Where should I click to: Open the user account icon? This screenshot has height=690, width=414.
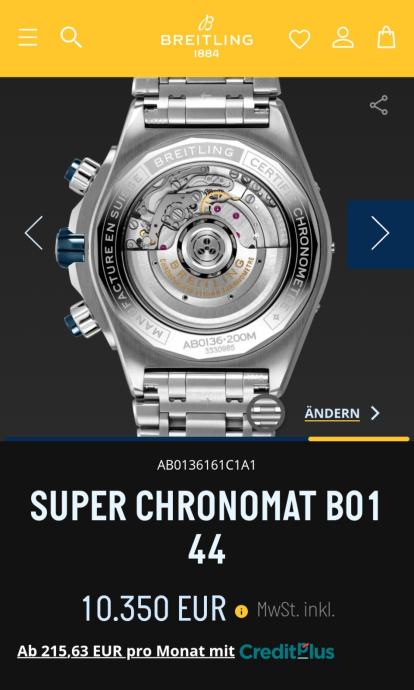tap(343, 37)
